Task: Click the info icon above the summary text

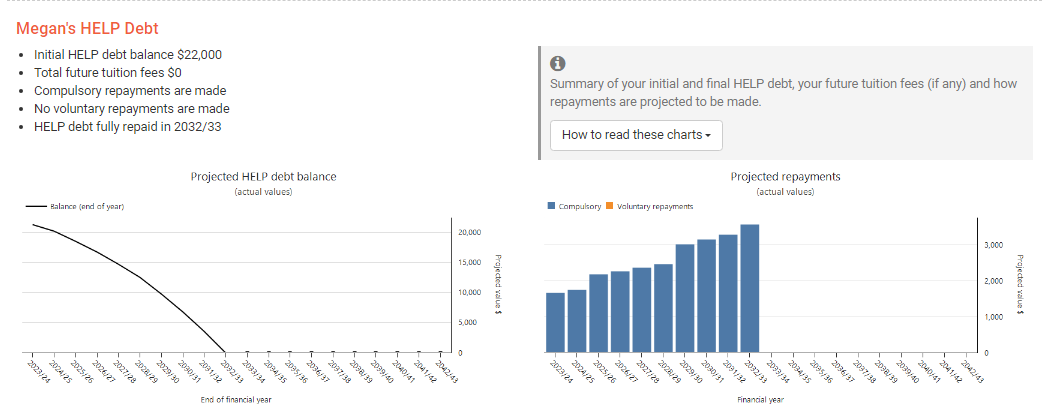Action: point(559,63)
